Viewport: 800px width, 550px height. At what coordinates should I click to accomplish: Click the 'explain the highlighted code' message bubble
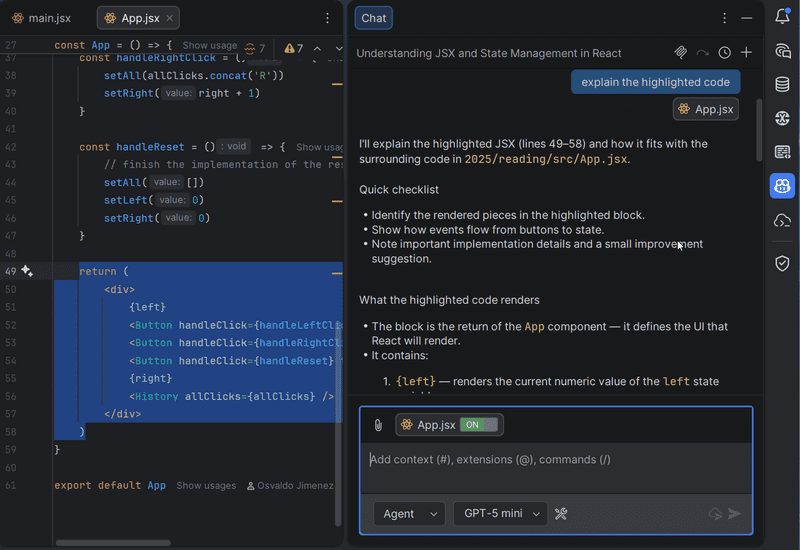(655, 82)
